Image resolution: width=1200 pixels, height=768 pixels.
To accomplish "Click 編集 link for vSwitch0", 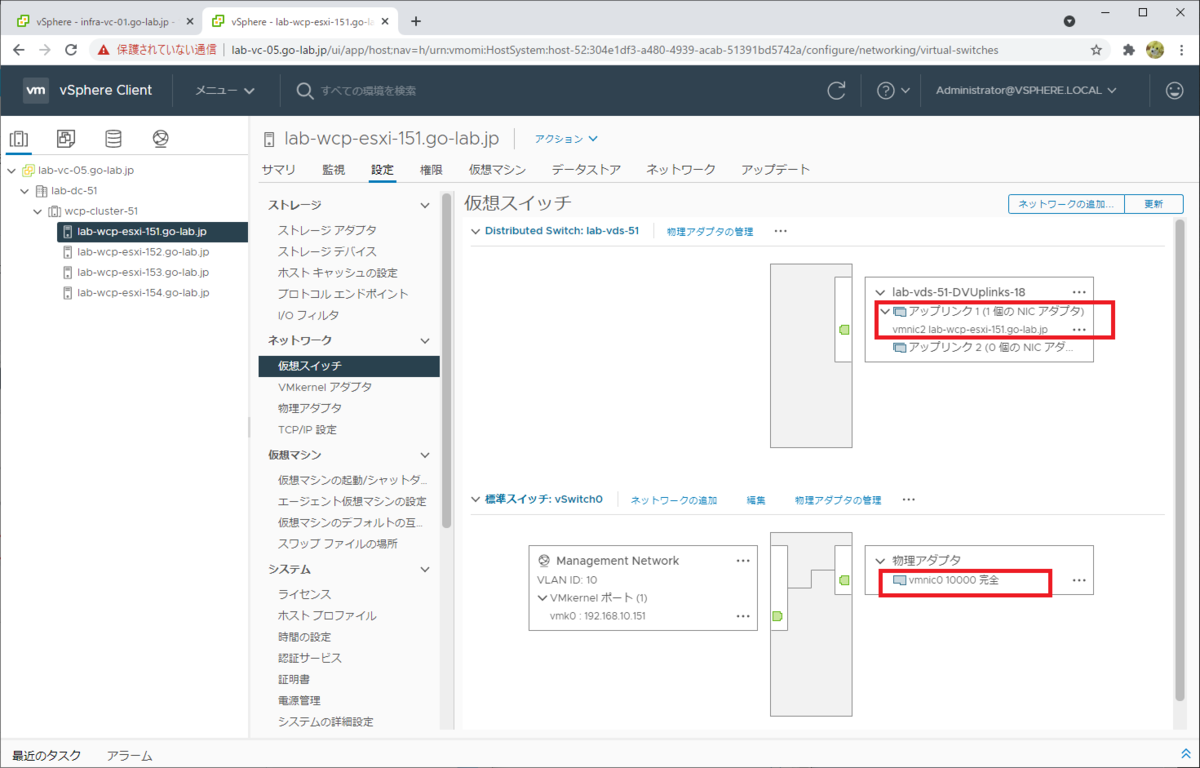I will [x=756, y=499].
